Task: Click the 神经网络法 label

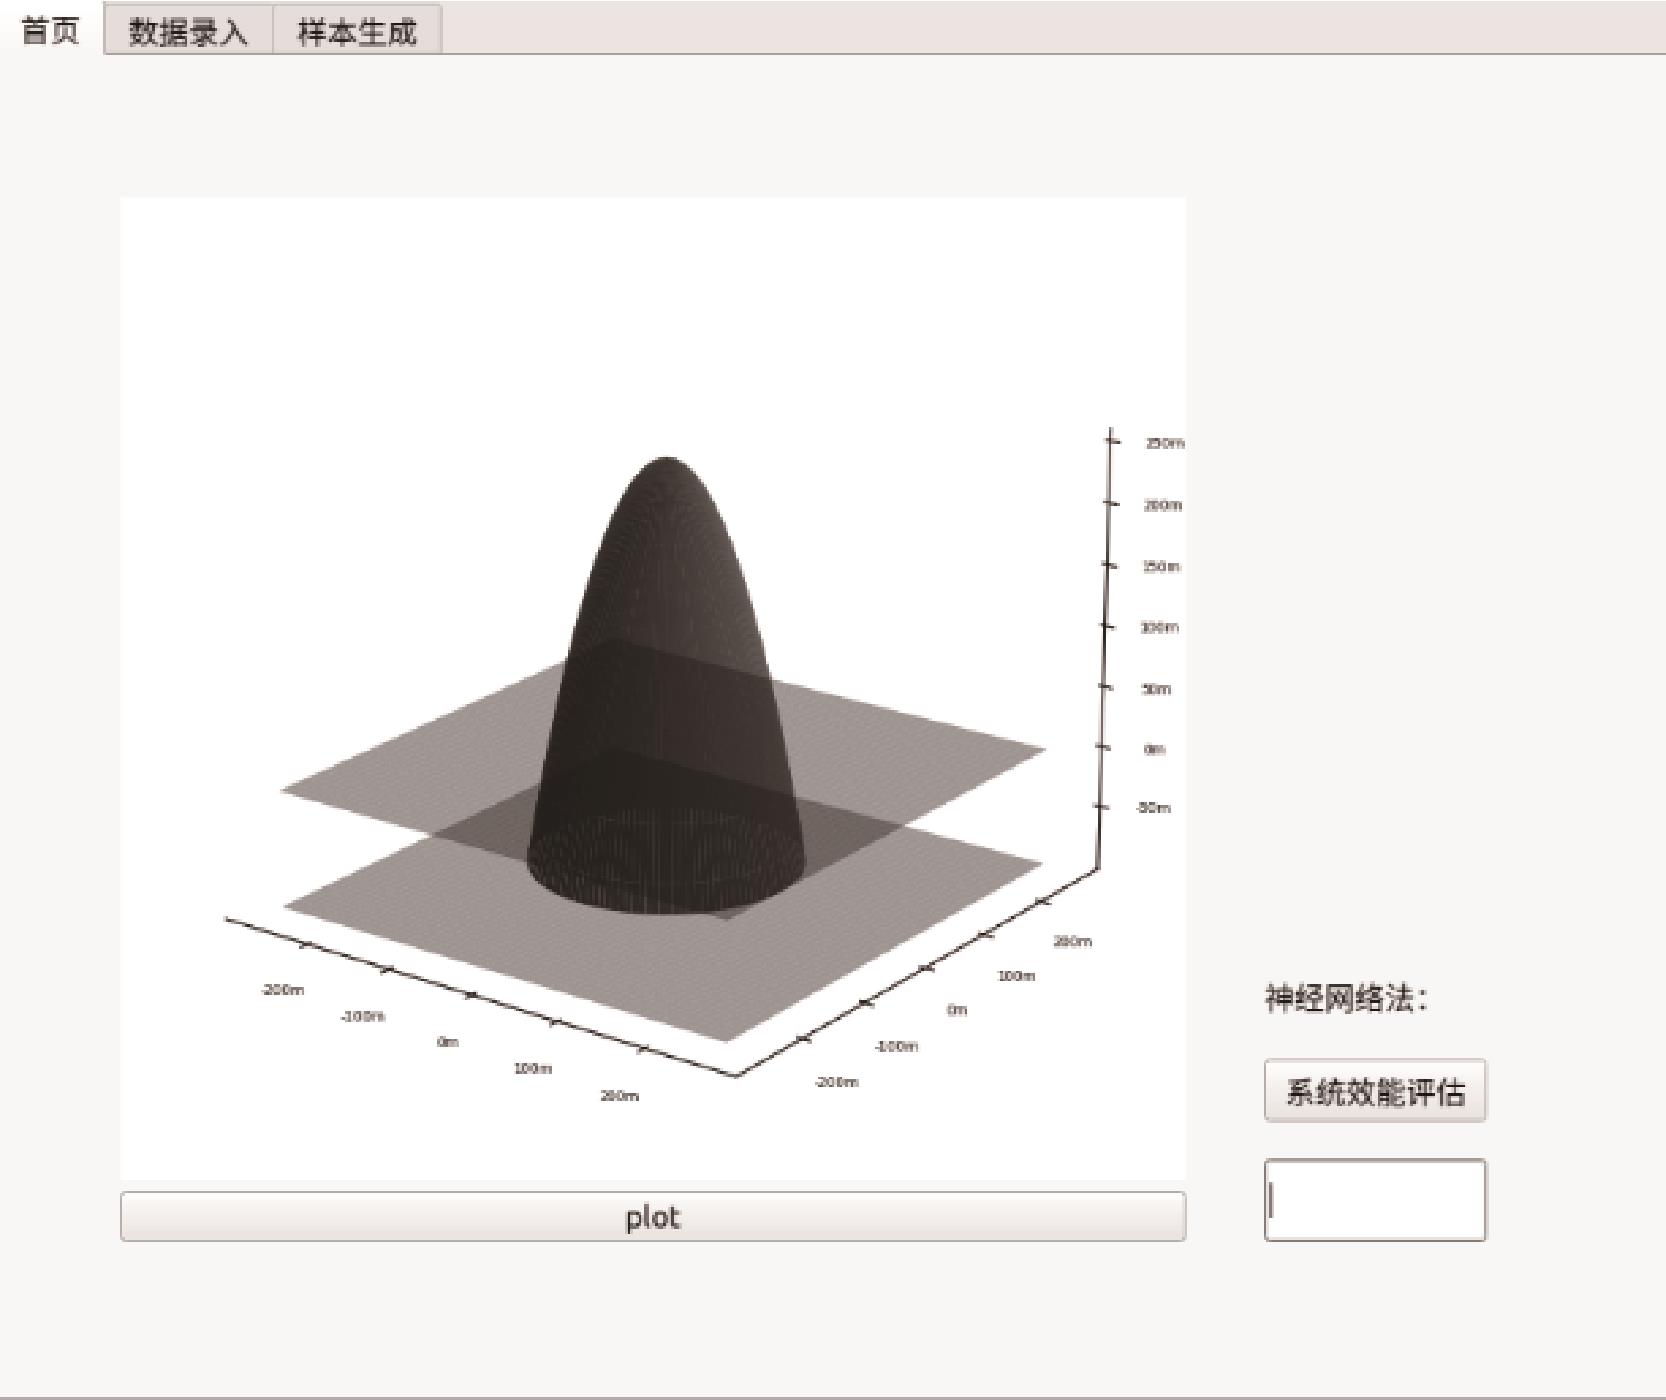Action: [1346, 998]
